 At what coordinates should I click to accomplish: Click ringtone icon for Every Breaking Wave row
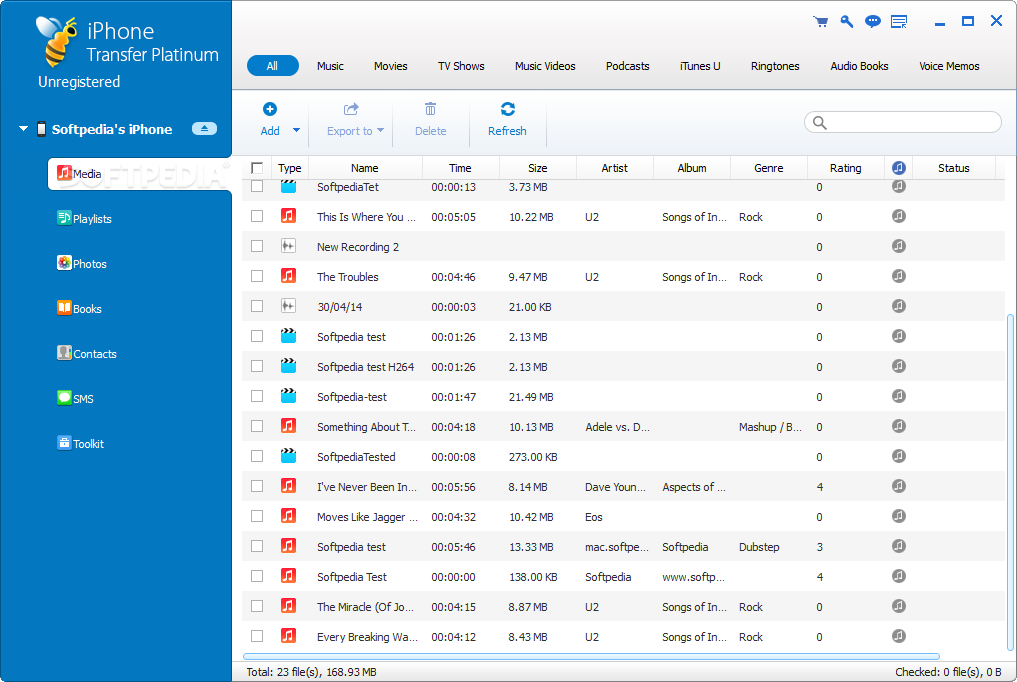[x=898, y=636]
